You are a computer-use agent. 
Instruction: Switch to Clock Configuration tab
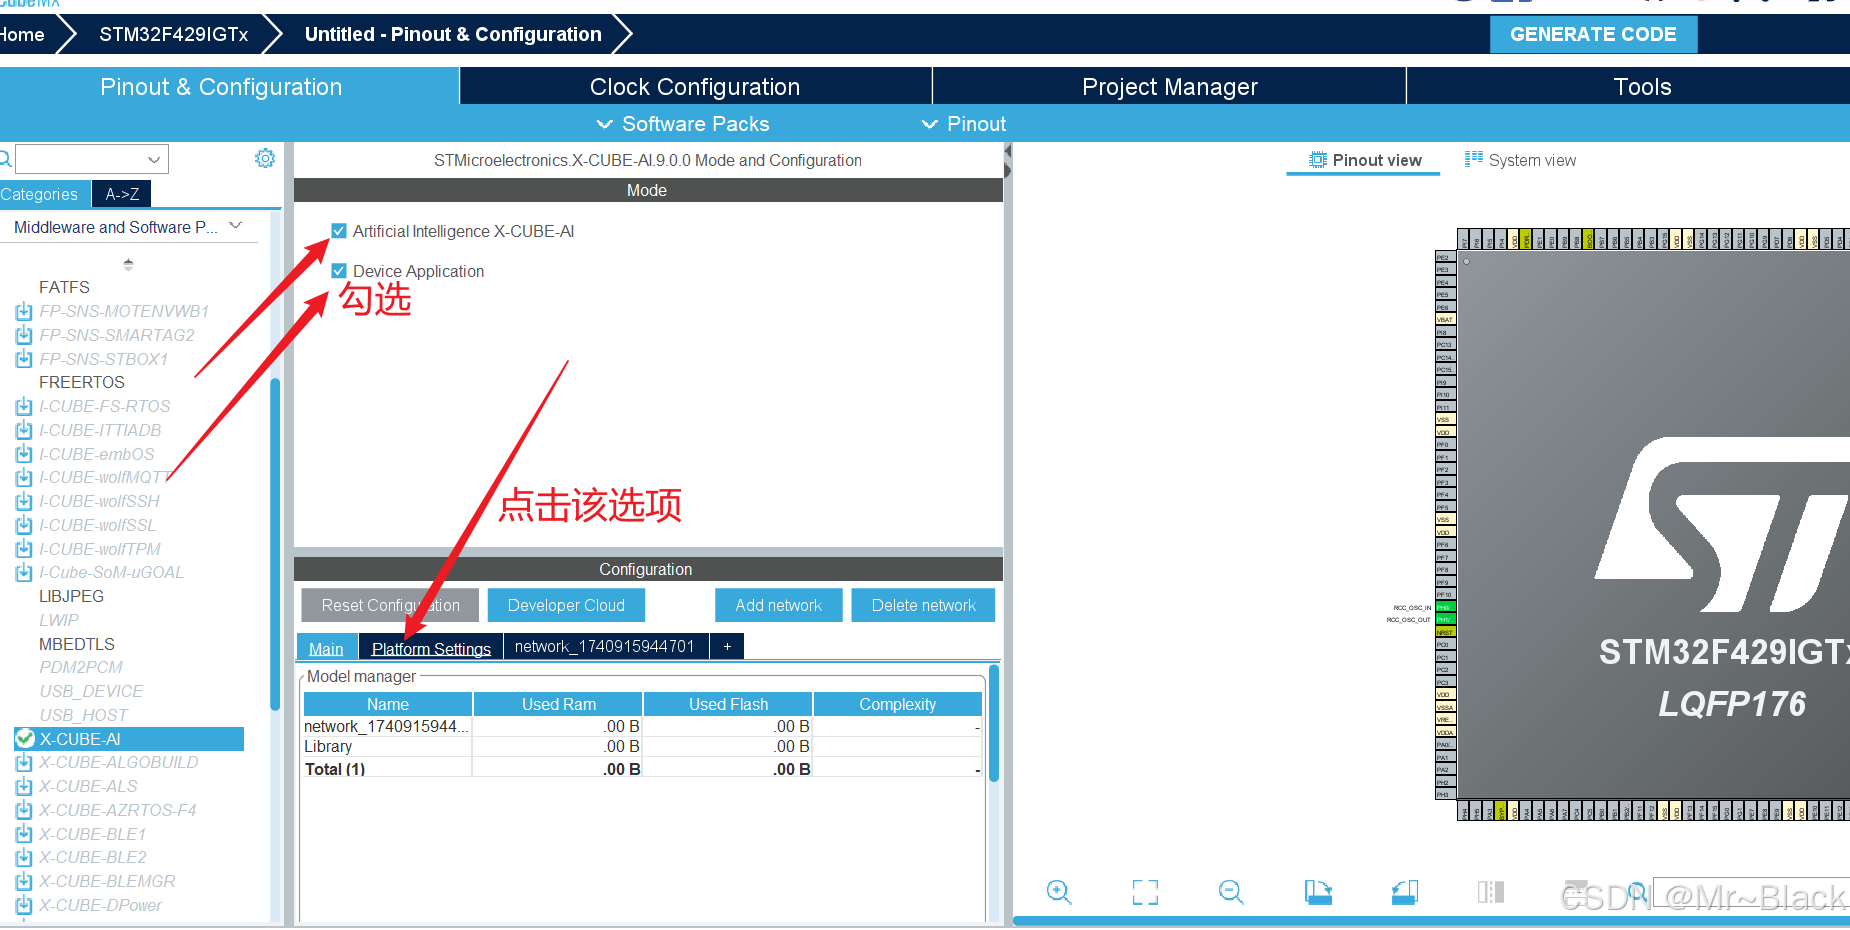(x=695, y=87)
